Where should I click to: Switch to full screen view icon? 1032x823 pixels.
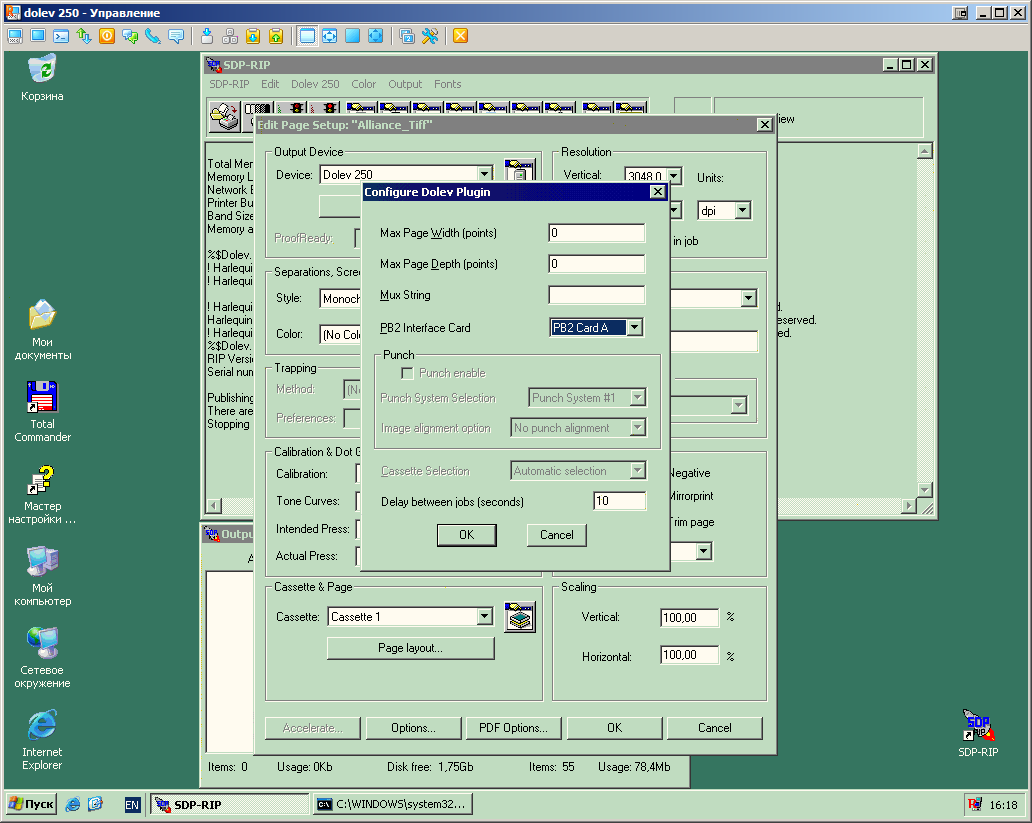tap(353, 36)
